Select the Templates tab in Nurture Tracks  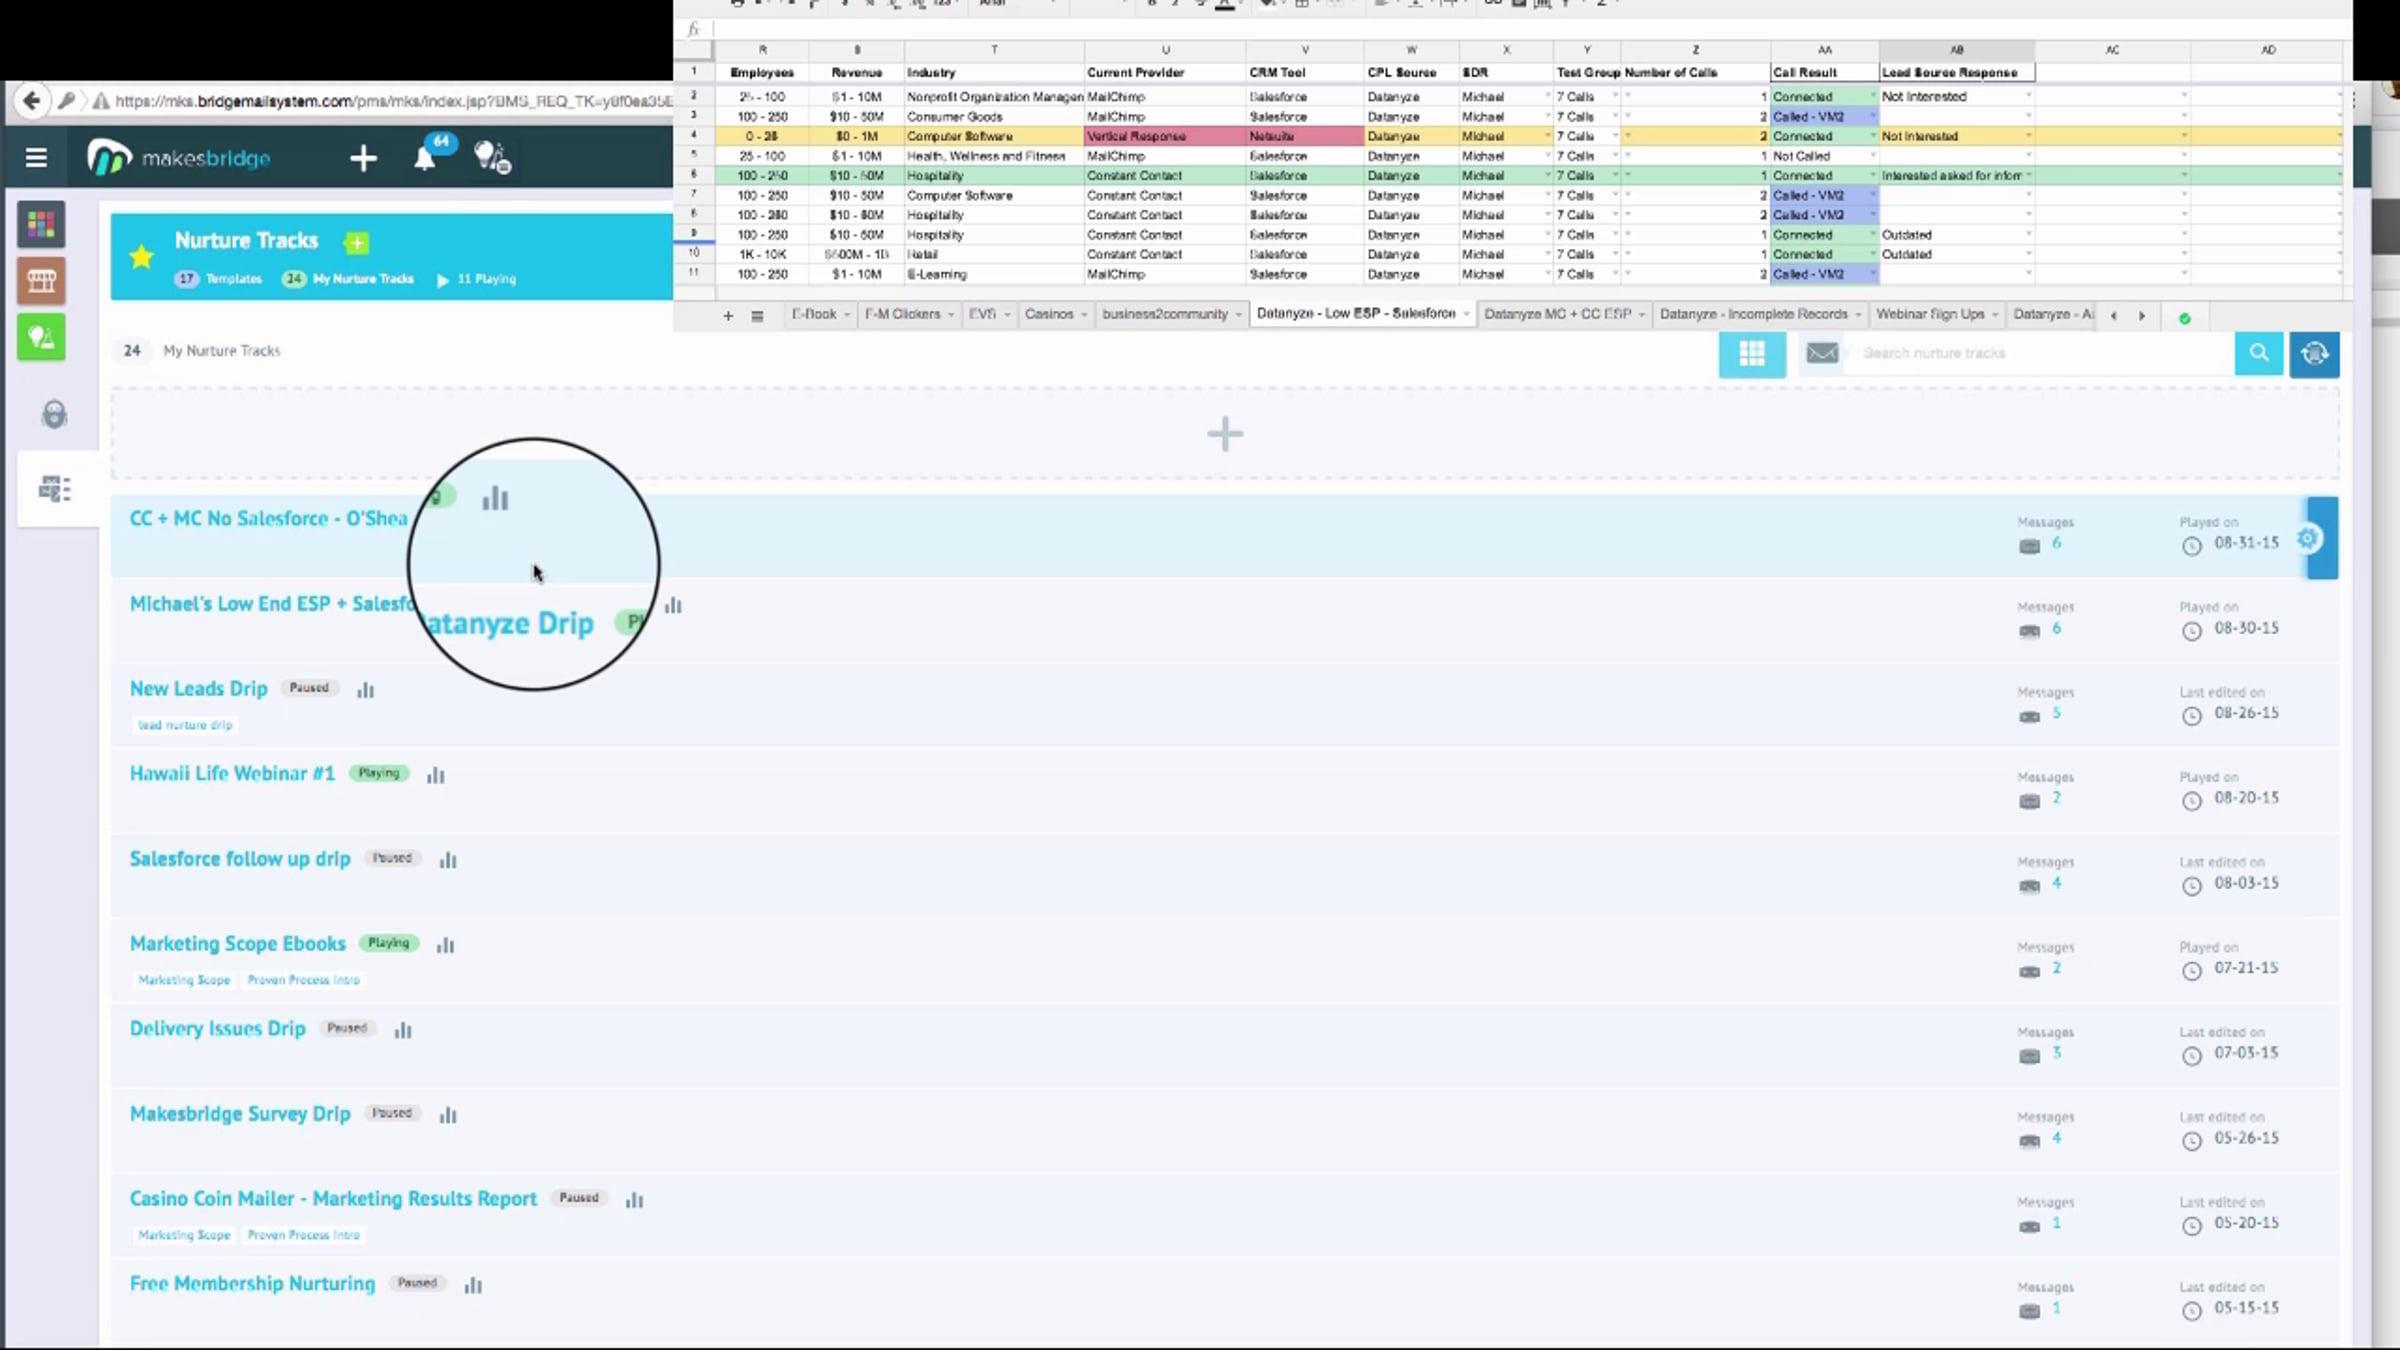pyautogui.click(x=233, y=279)
